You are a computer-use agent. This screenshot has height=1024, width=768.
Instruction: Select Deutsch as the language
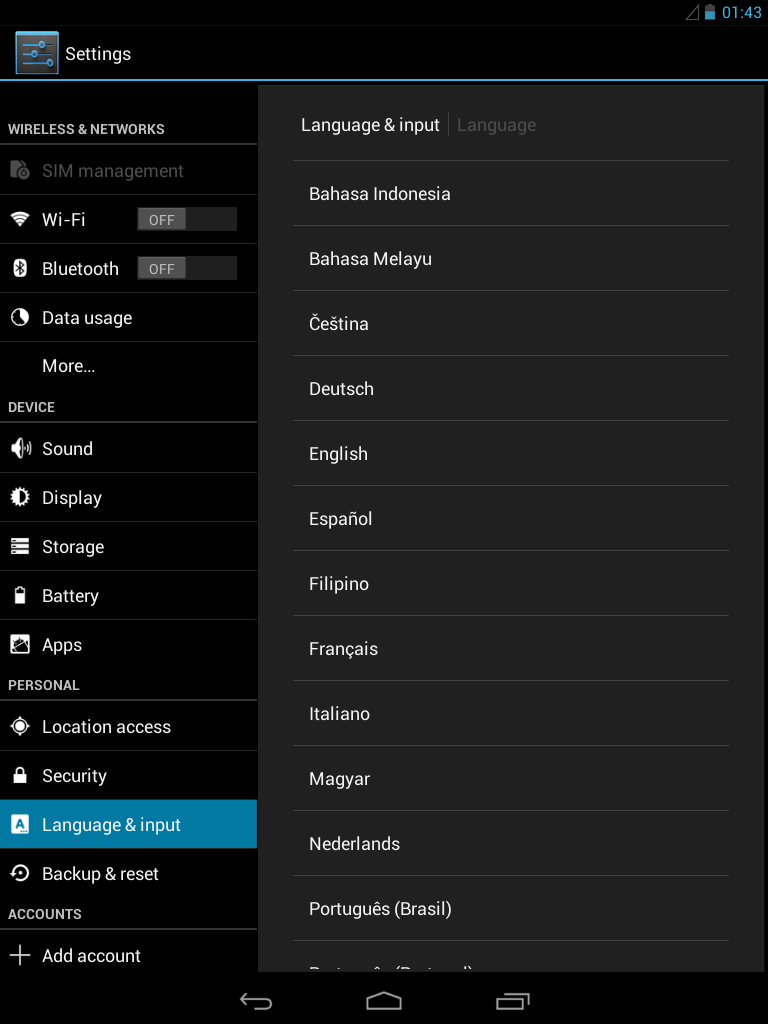[341, 389]
